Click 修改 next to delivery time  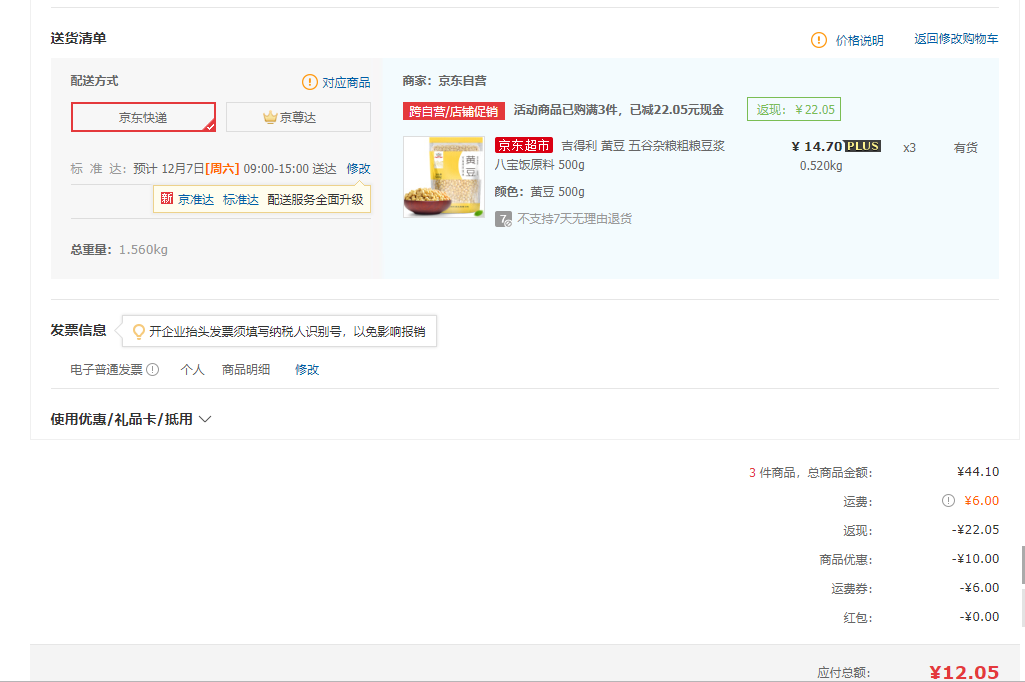[358, 169]
